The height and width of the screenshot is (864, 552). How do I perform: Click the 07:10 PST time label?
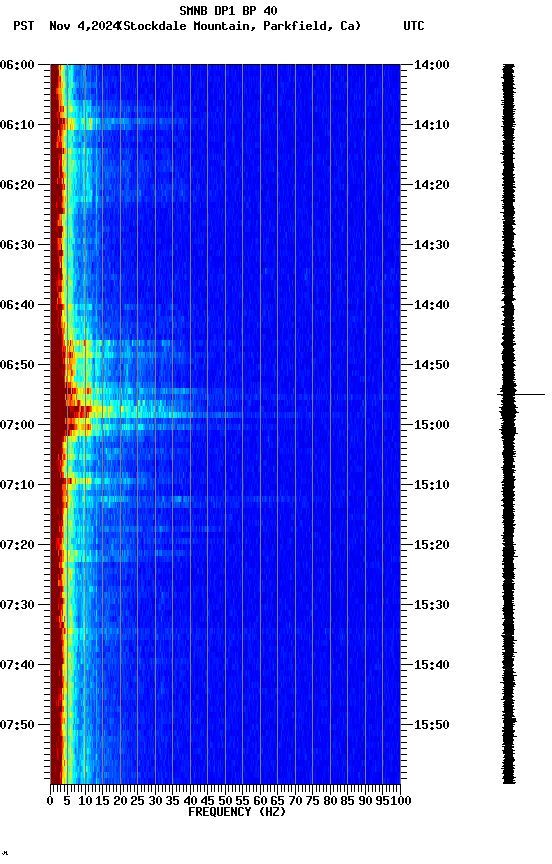pyautogui.click(x=17, y=485)
